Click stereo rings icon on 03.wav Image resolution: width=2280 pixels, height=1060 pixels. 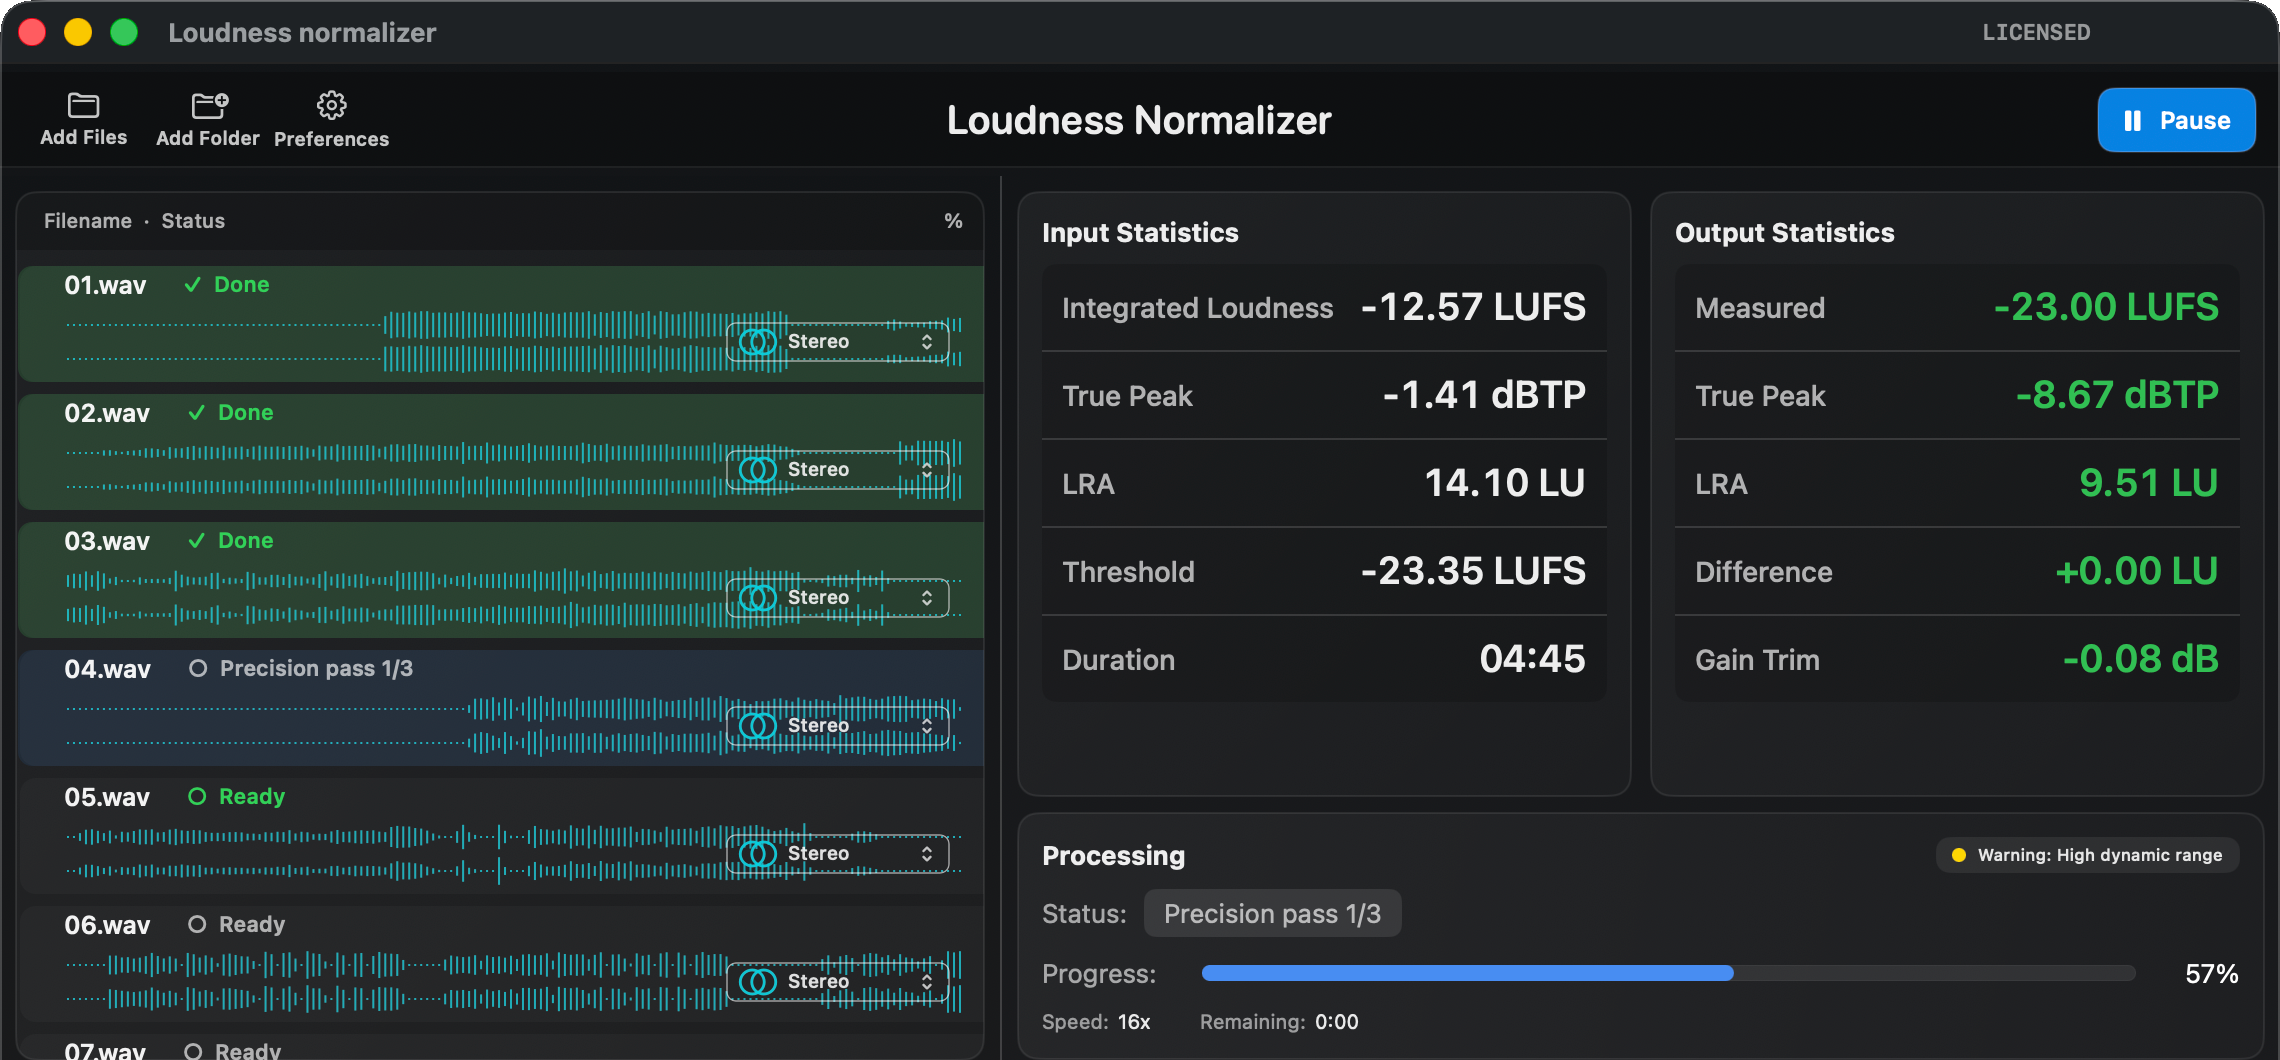pos(757,598)
